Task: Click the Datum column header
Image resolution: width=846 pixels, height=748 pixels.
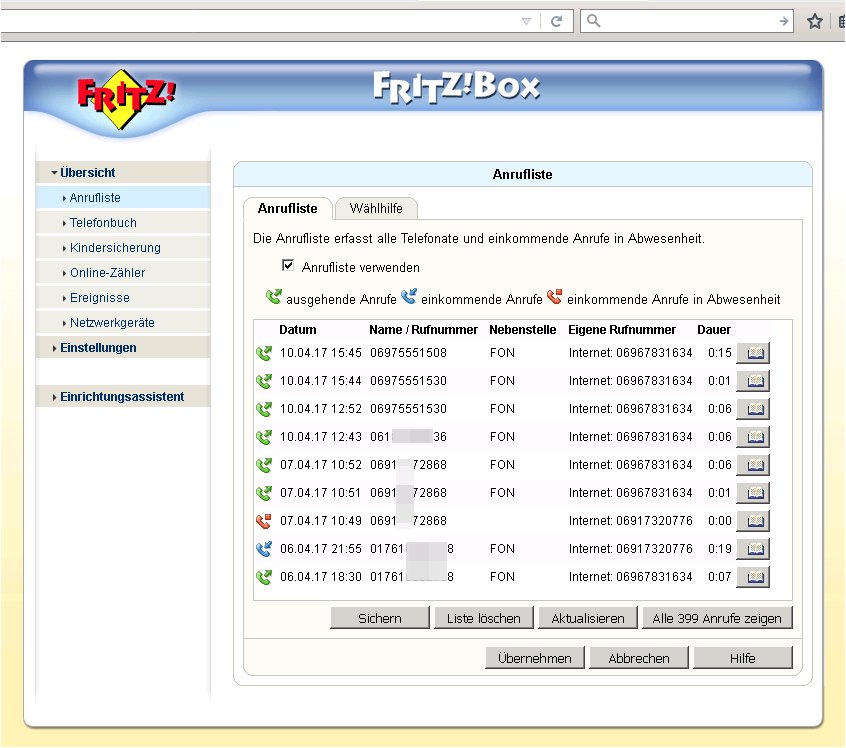Action: click(298, 330)
